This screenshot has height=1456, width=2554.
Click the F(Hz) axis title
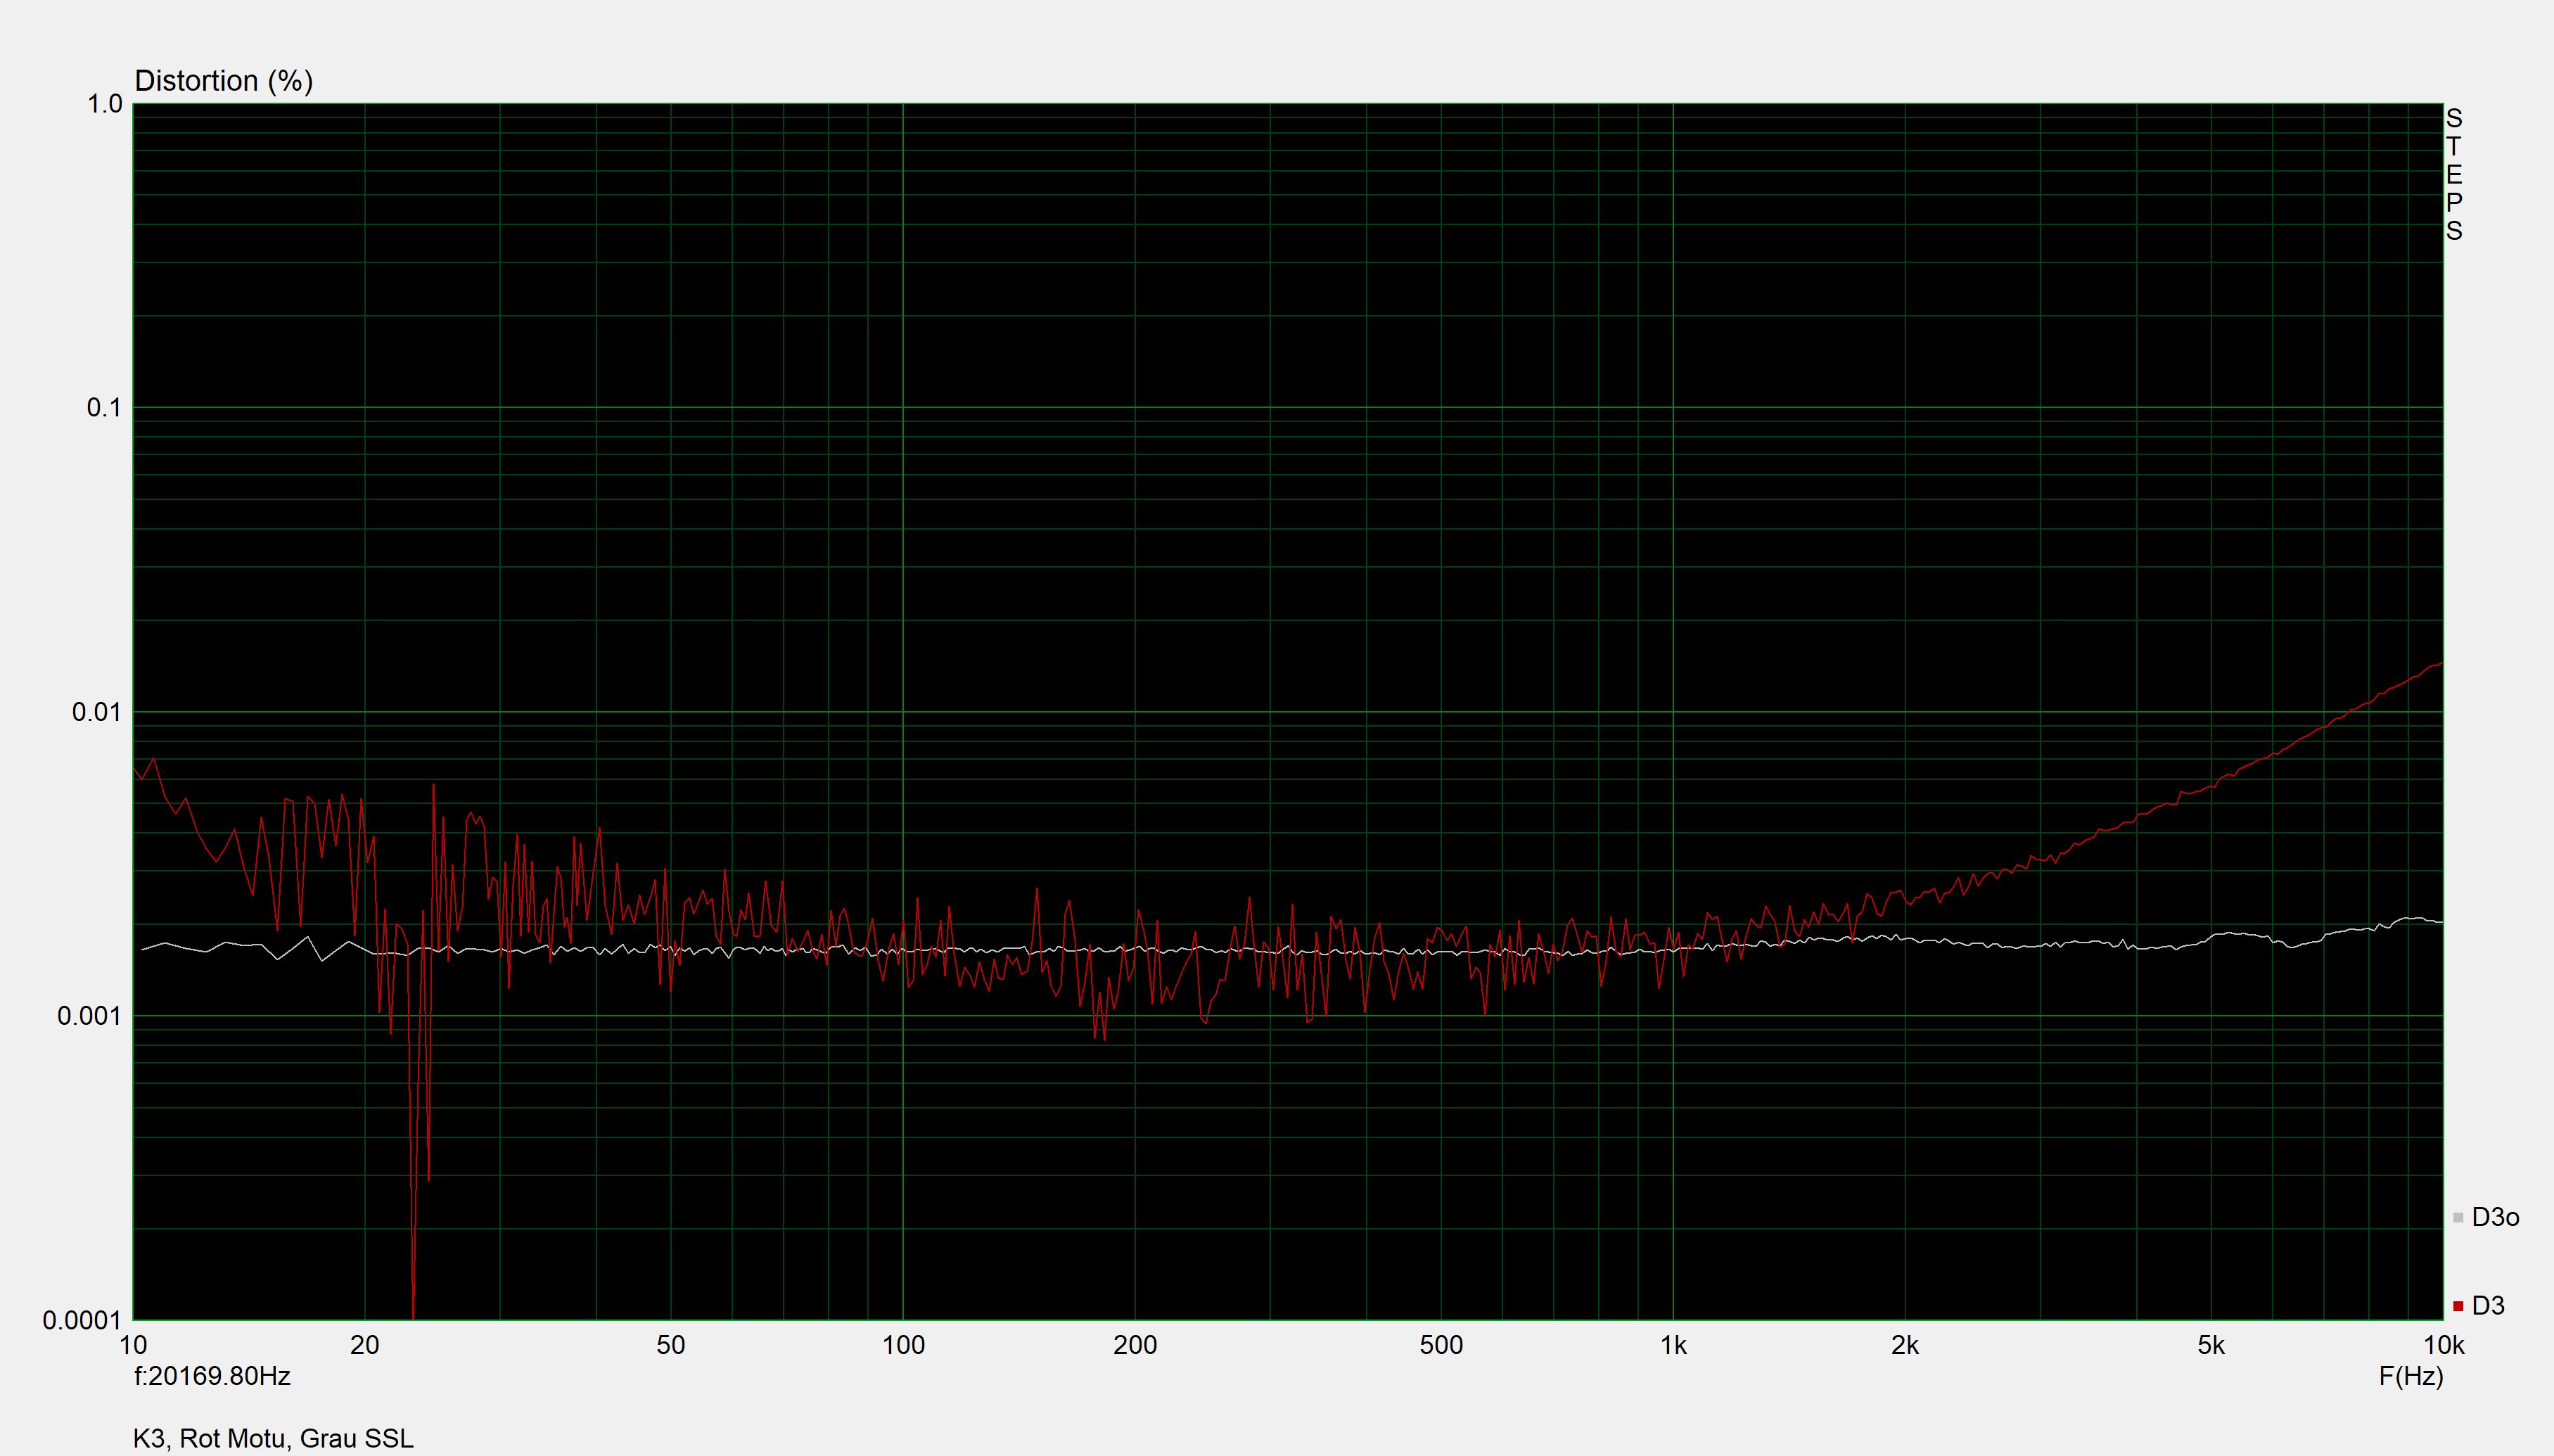(x=2411, y=1376)
